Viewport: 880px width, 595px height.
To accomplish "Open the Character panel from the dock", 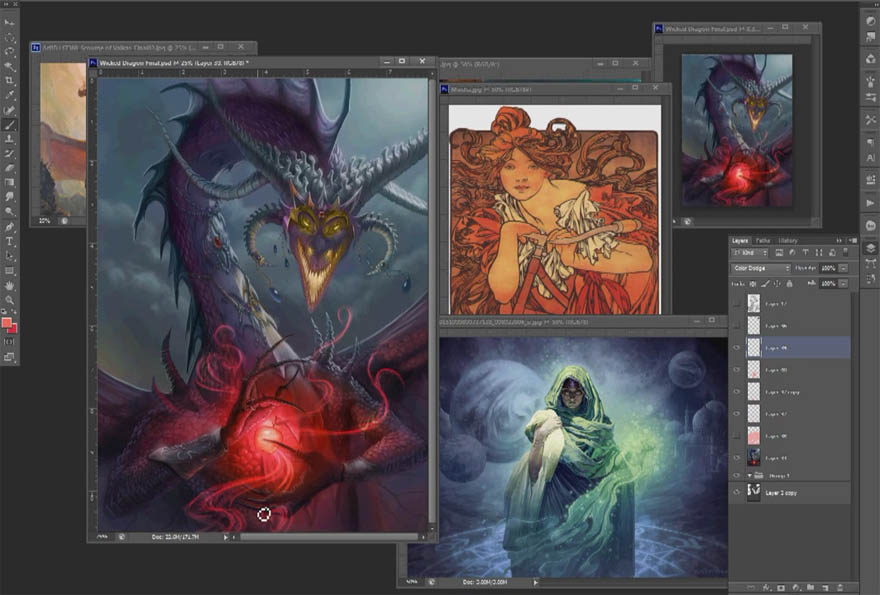I will 870,159.
